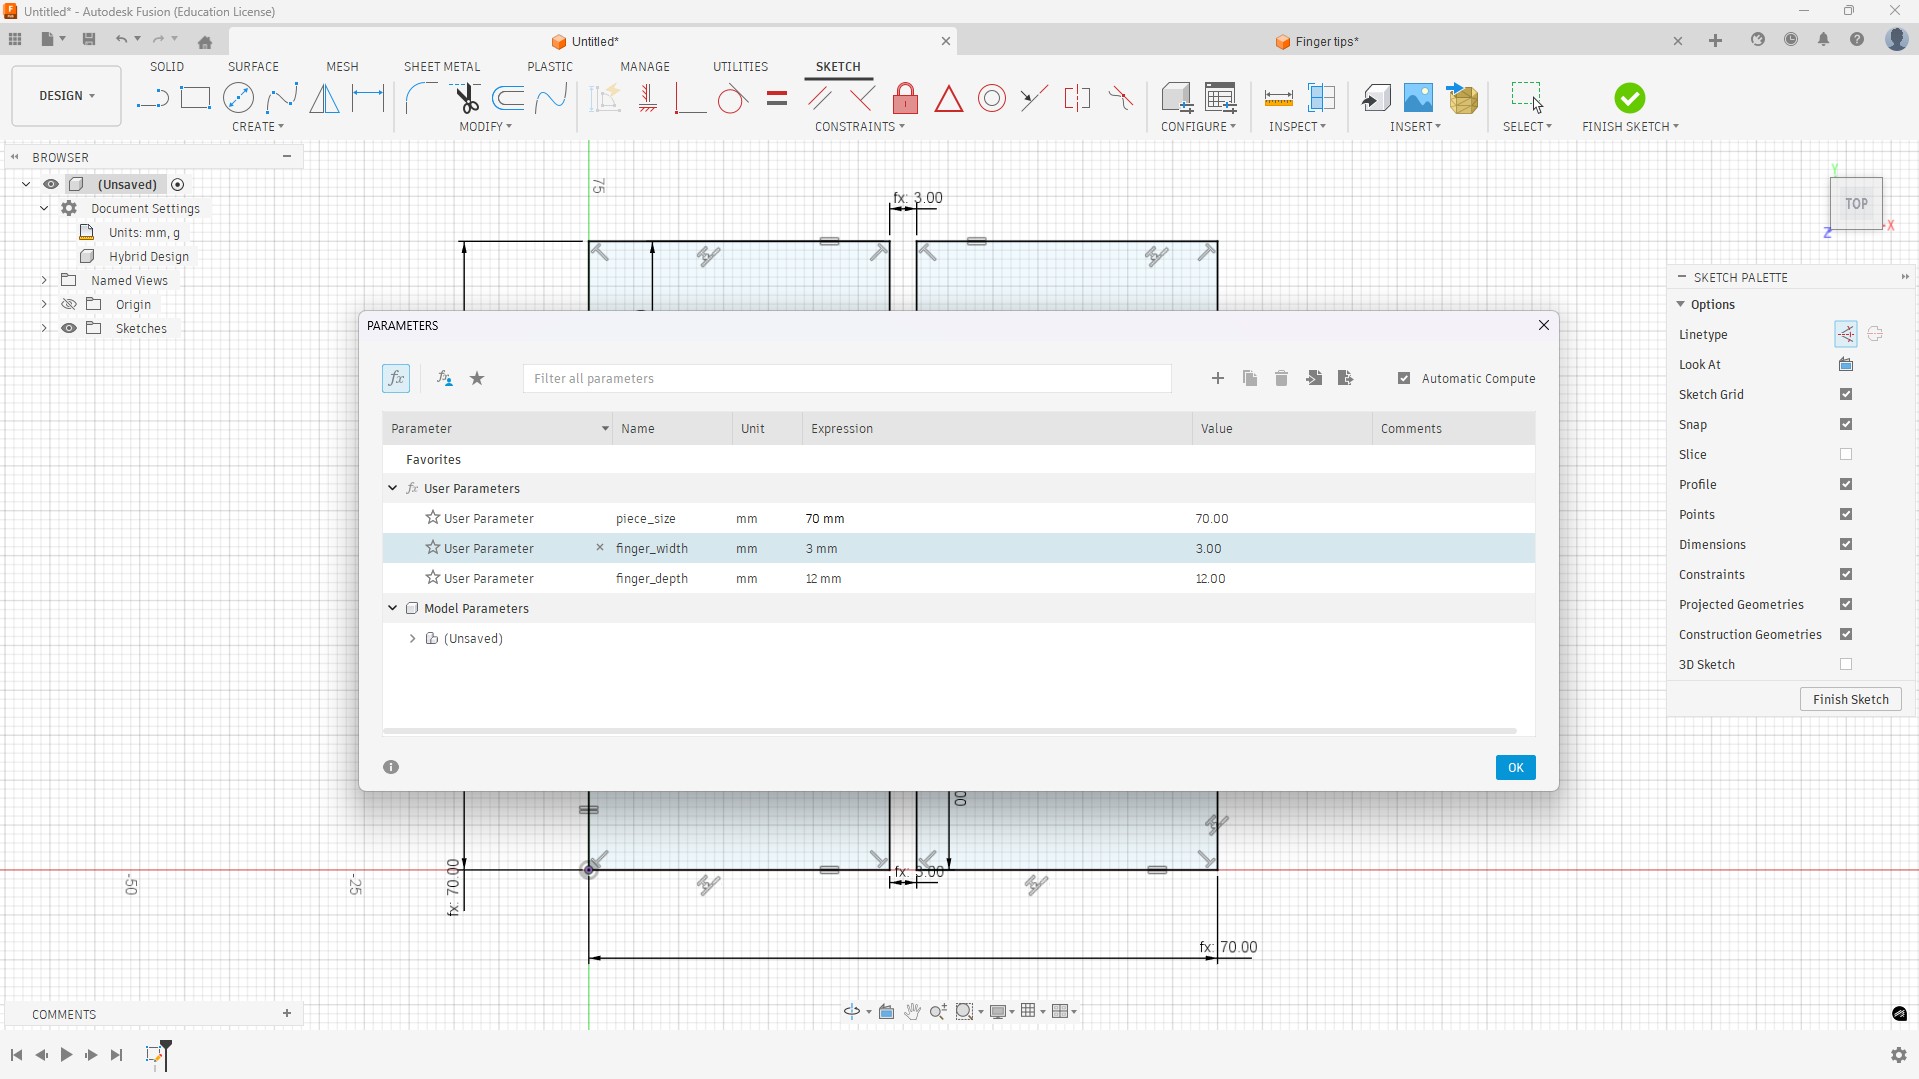This screenshot has height=1079, width=1919.
Task: Favorite the piece_size parameter star
Action: (x=433, y=518)
